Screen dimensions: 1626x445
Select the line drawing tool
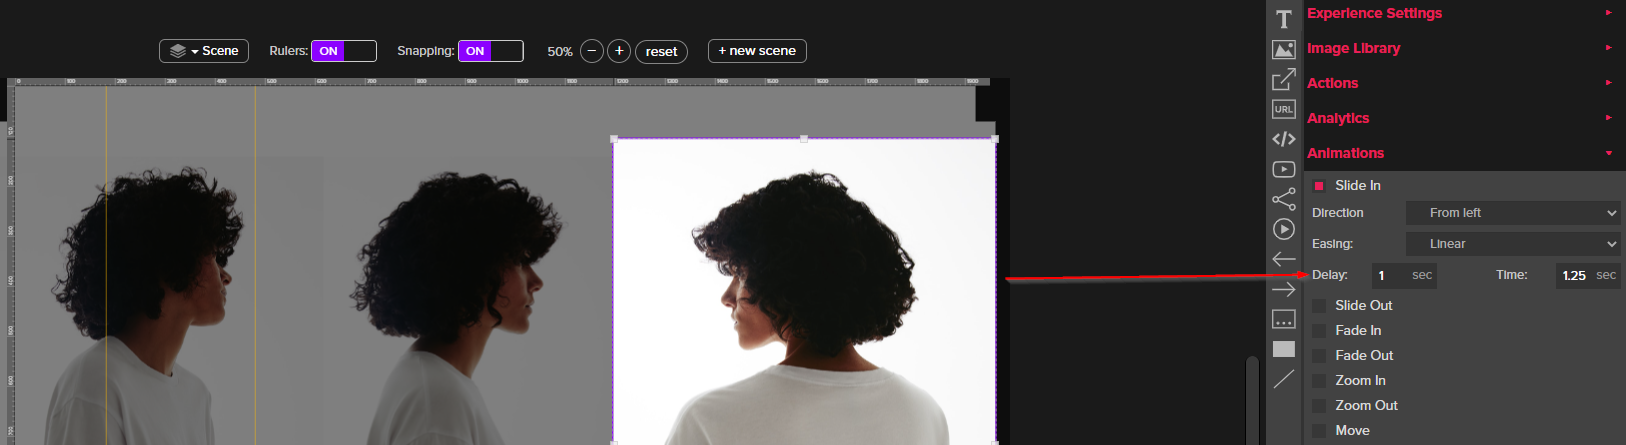click(1284, 379)
